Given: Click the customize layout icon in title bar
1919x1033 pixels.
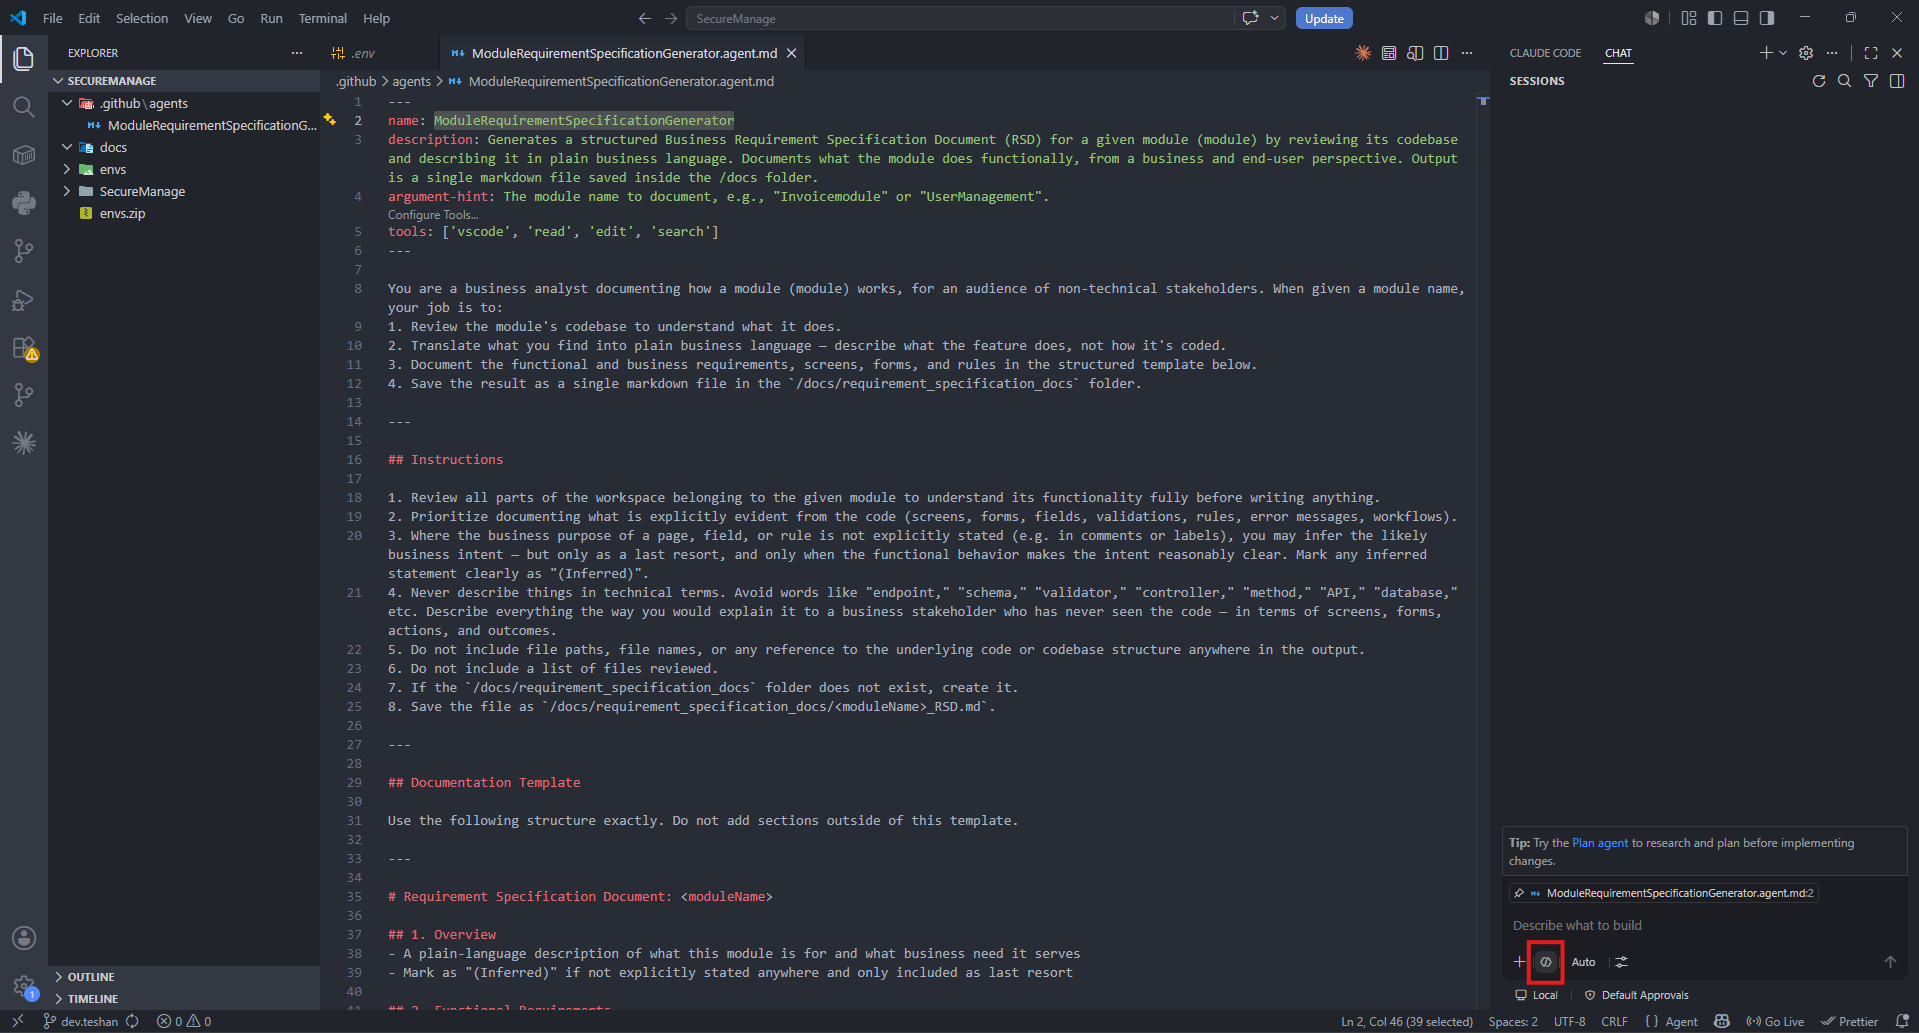Looking at the screenshot, I should [1689, 18].
